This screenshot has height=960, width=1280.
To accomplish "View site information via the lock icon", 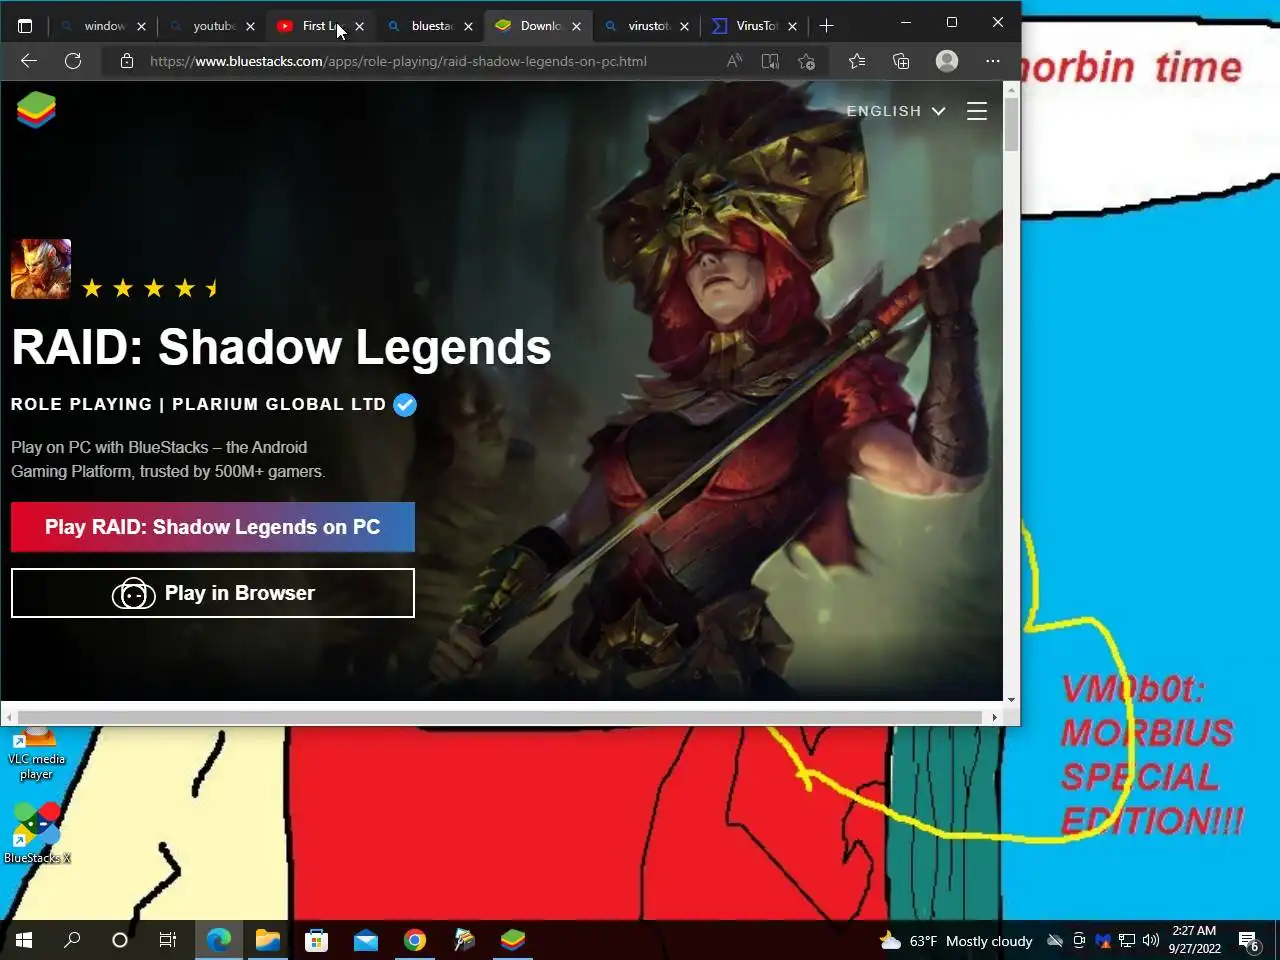I will [127, 61].
